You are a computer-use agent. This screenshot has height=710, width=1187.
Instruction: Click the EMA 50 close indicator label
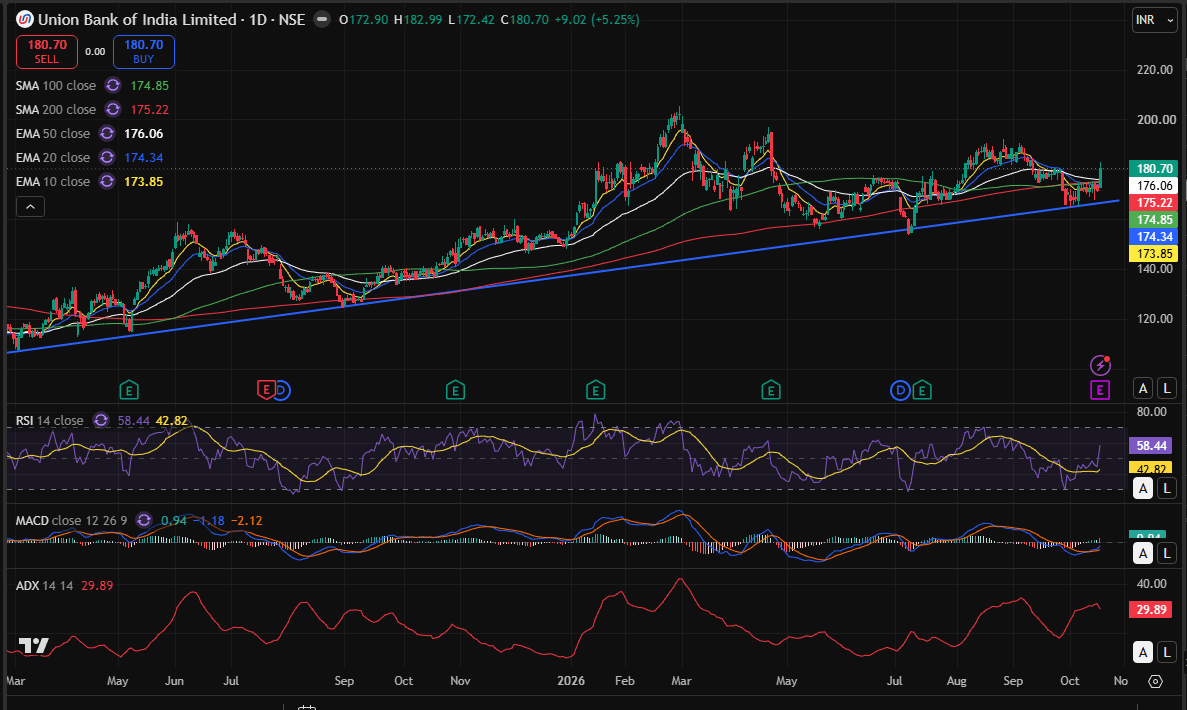53,133
